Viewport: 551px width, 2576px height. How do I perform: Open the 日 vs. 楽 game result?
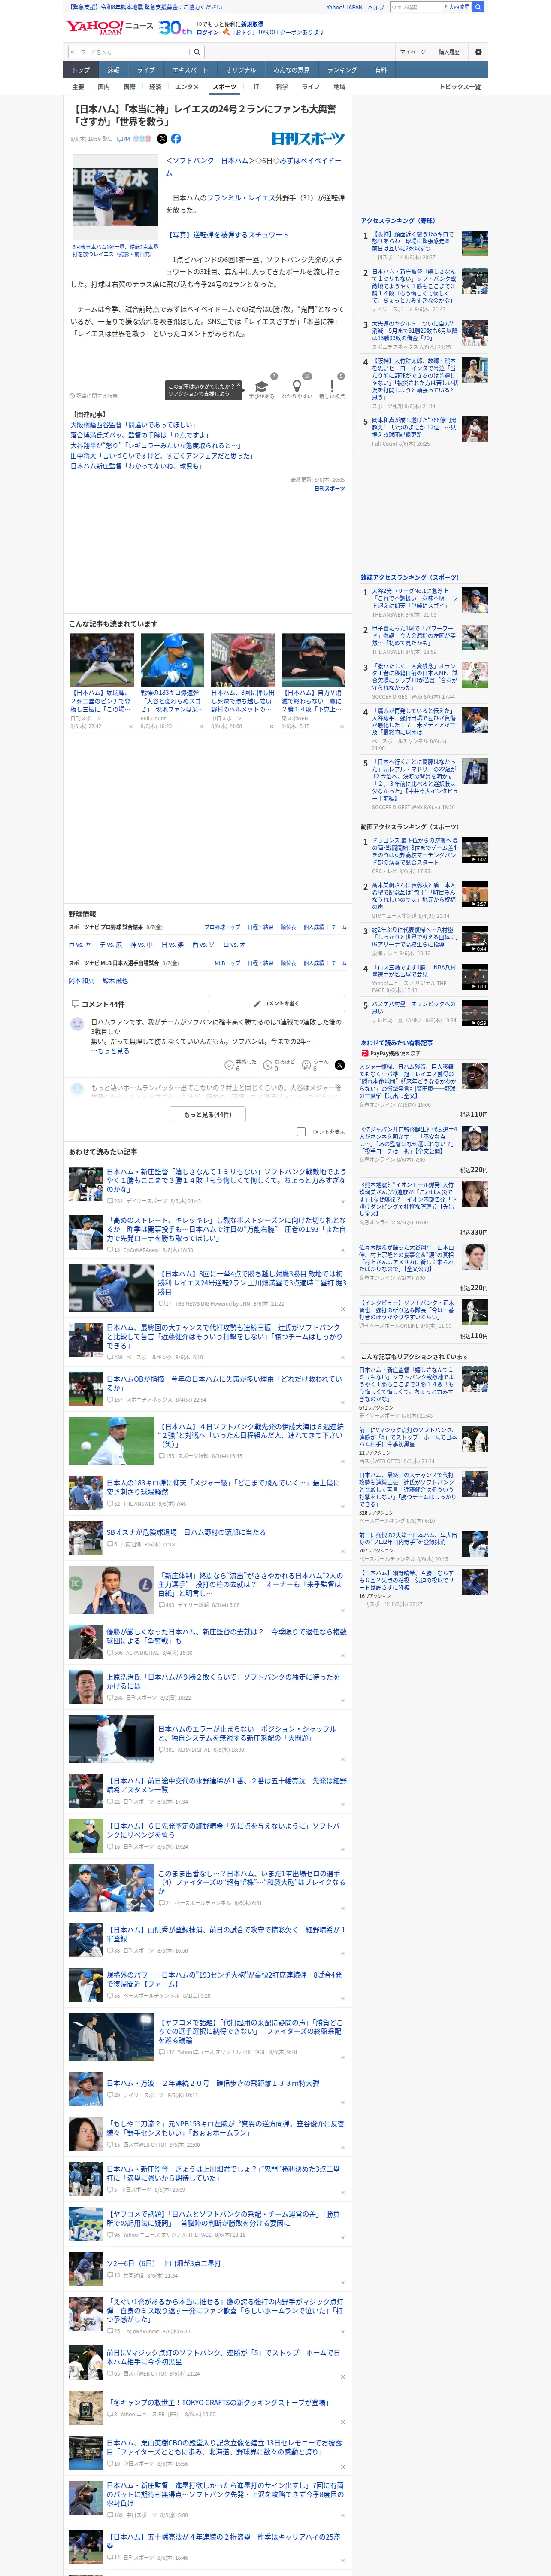tap(172, 945)
